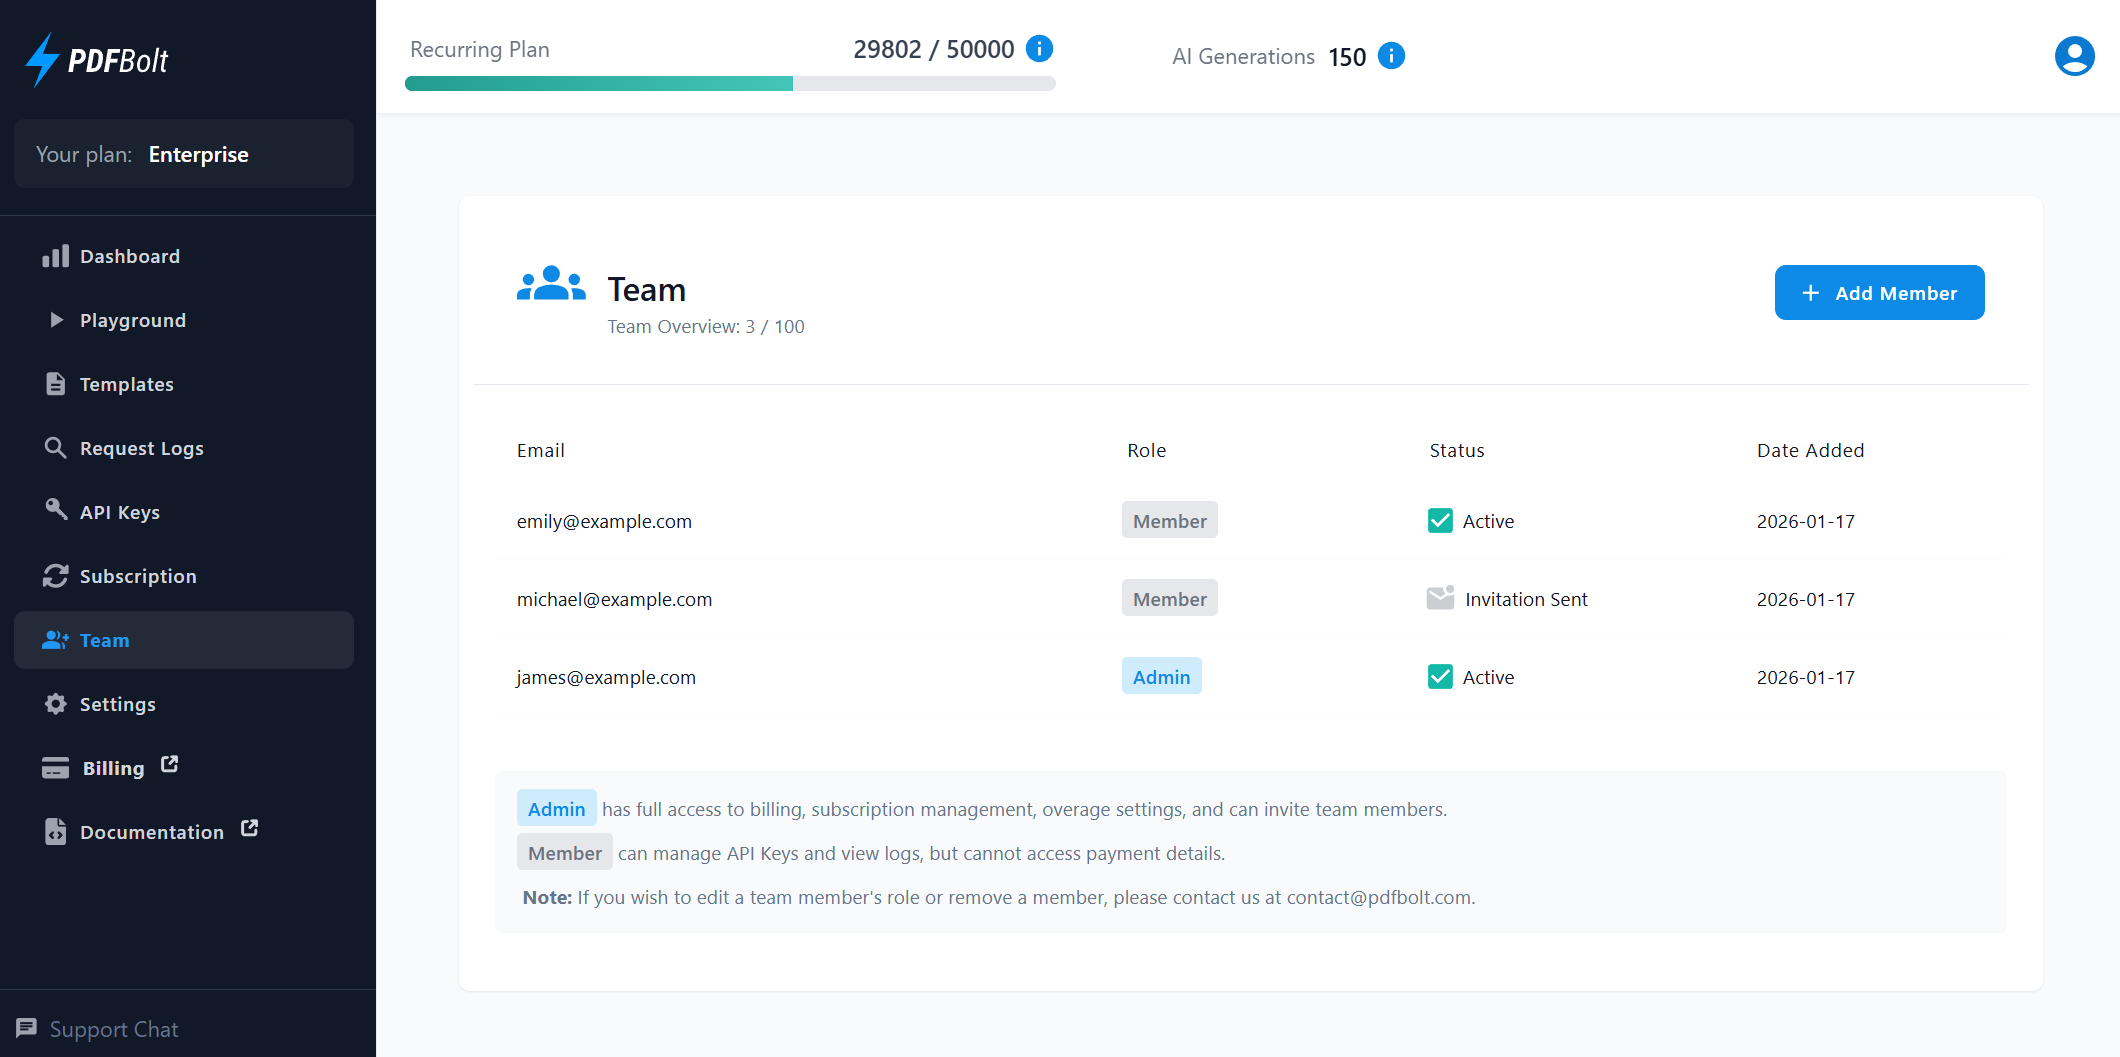Open Billing from the sidebar
This screenshot has width=2120, height=1057.
tap(112, 767)
